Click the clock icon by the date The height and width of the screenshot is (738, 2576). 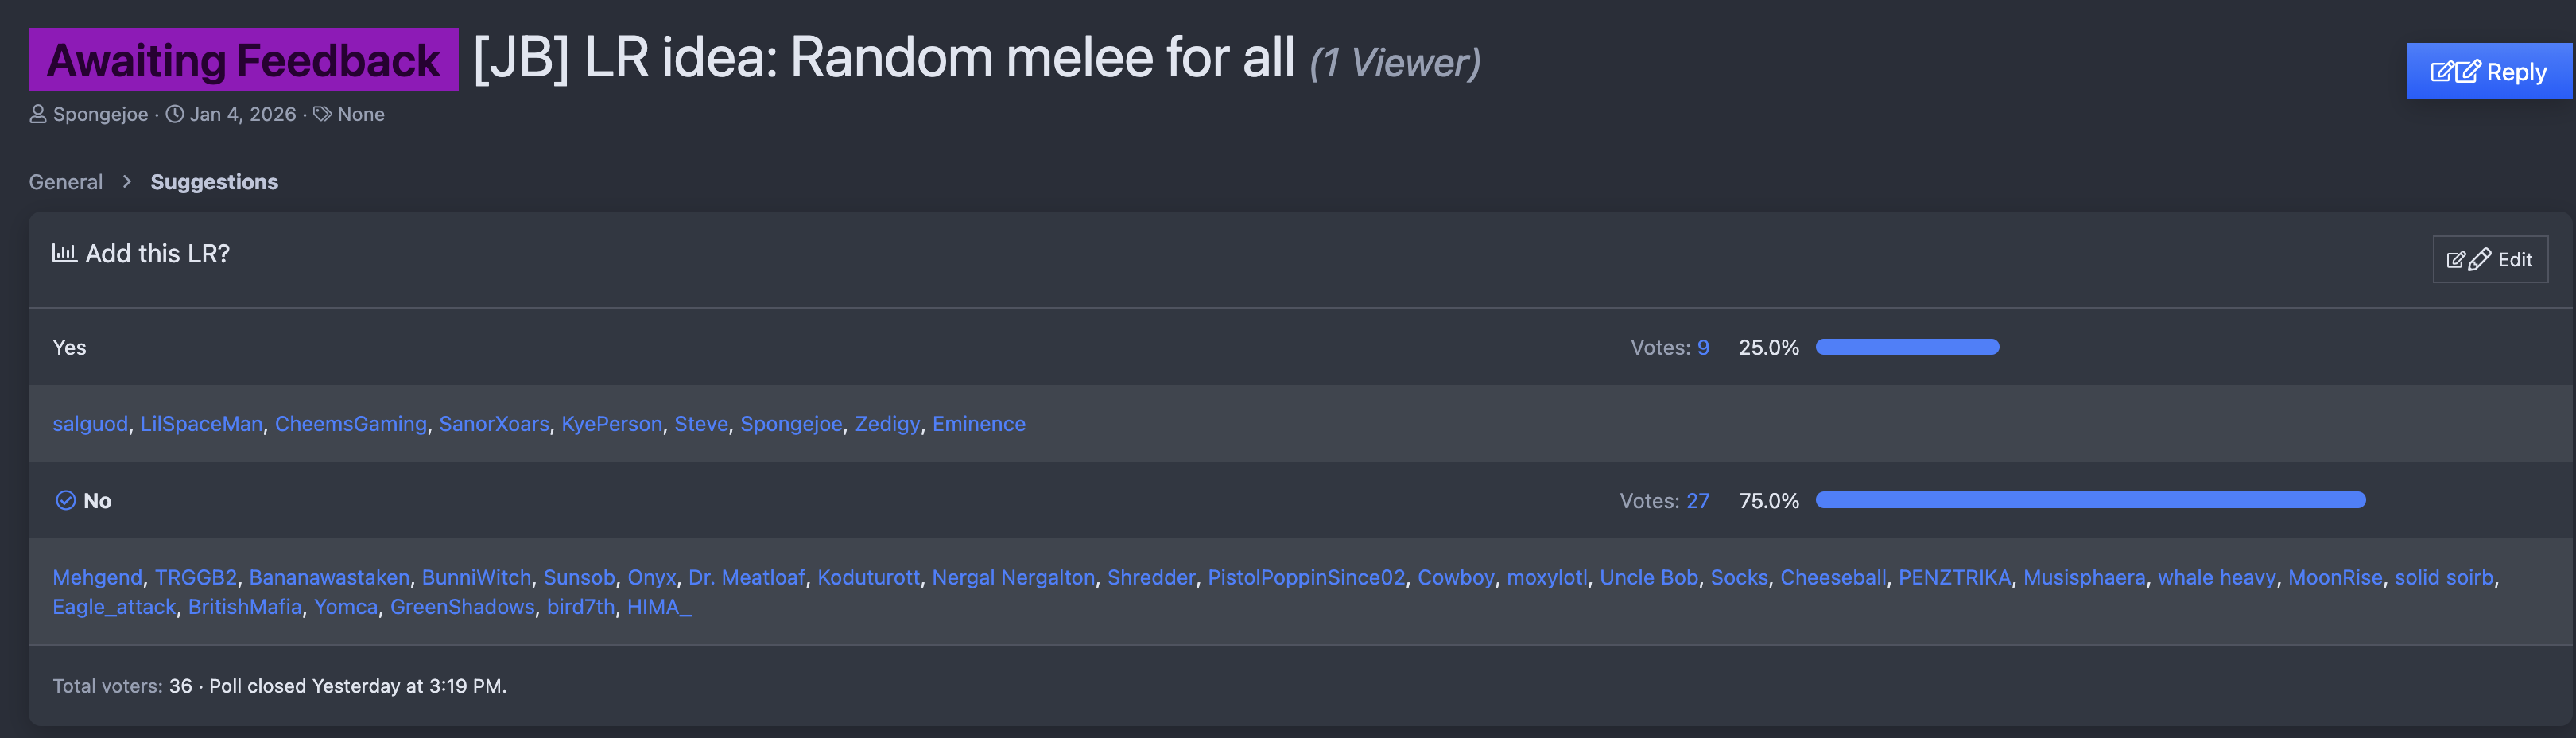pos(175,115)
